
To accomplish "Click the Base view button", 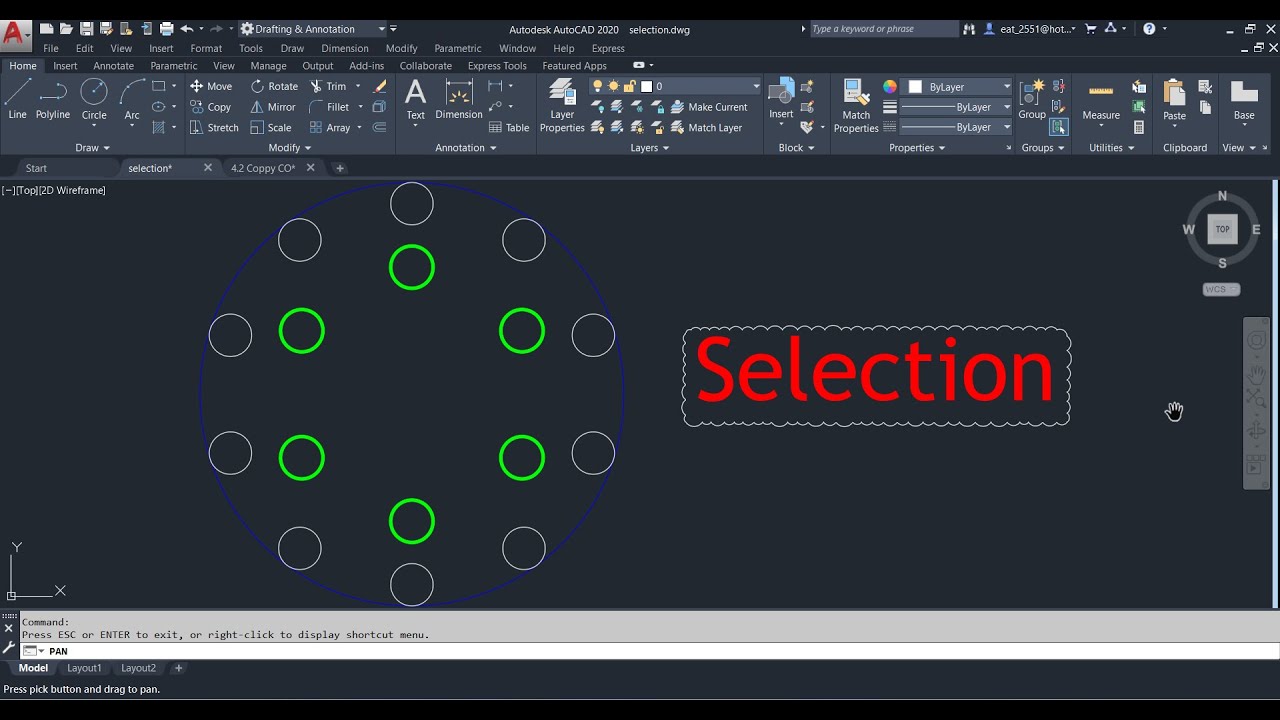I will click(1244, 100).
